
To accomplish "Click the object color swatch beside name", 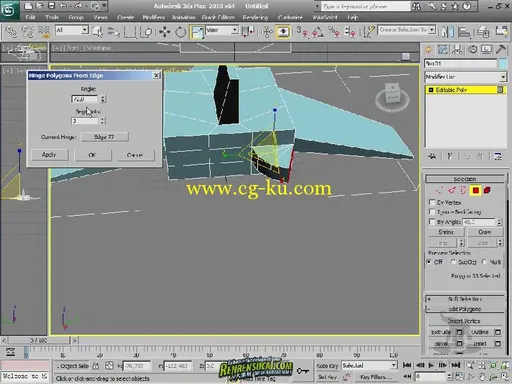I will [502, 63].
